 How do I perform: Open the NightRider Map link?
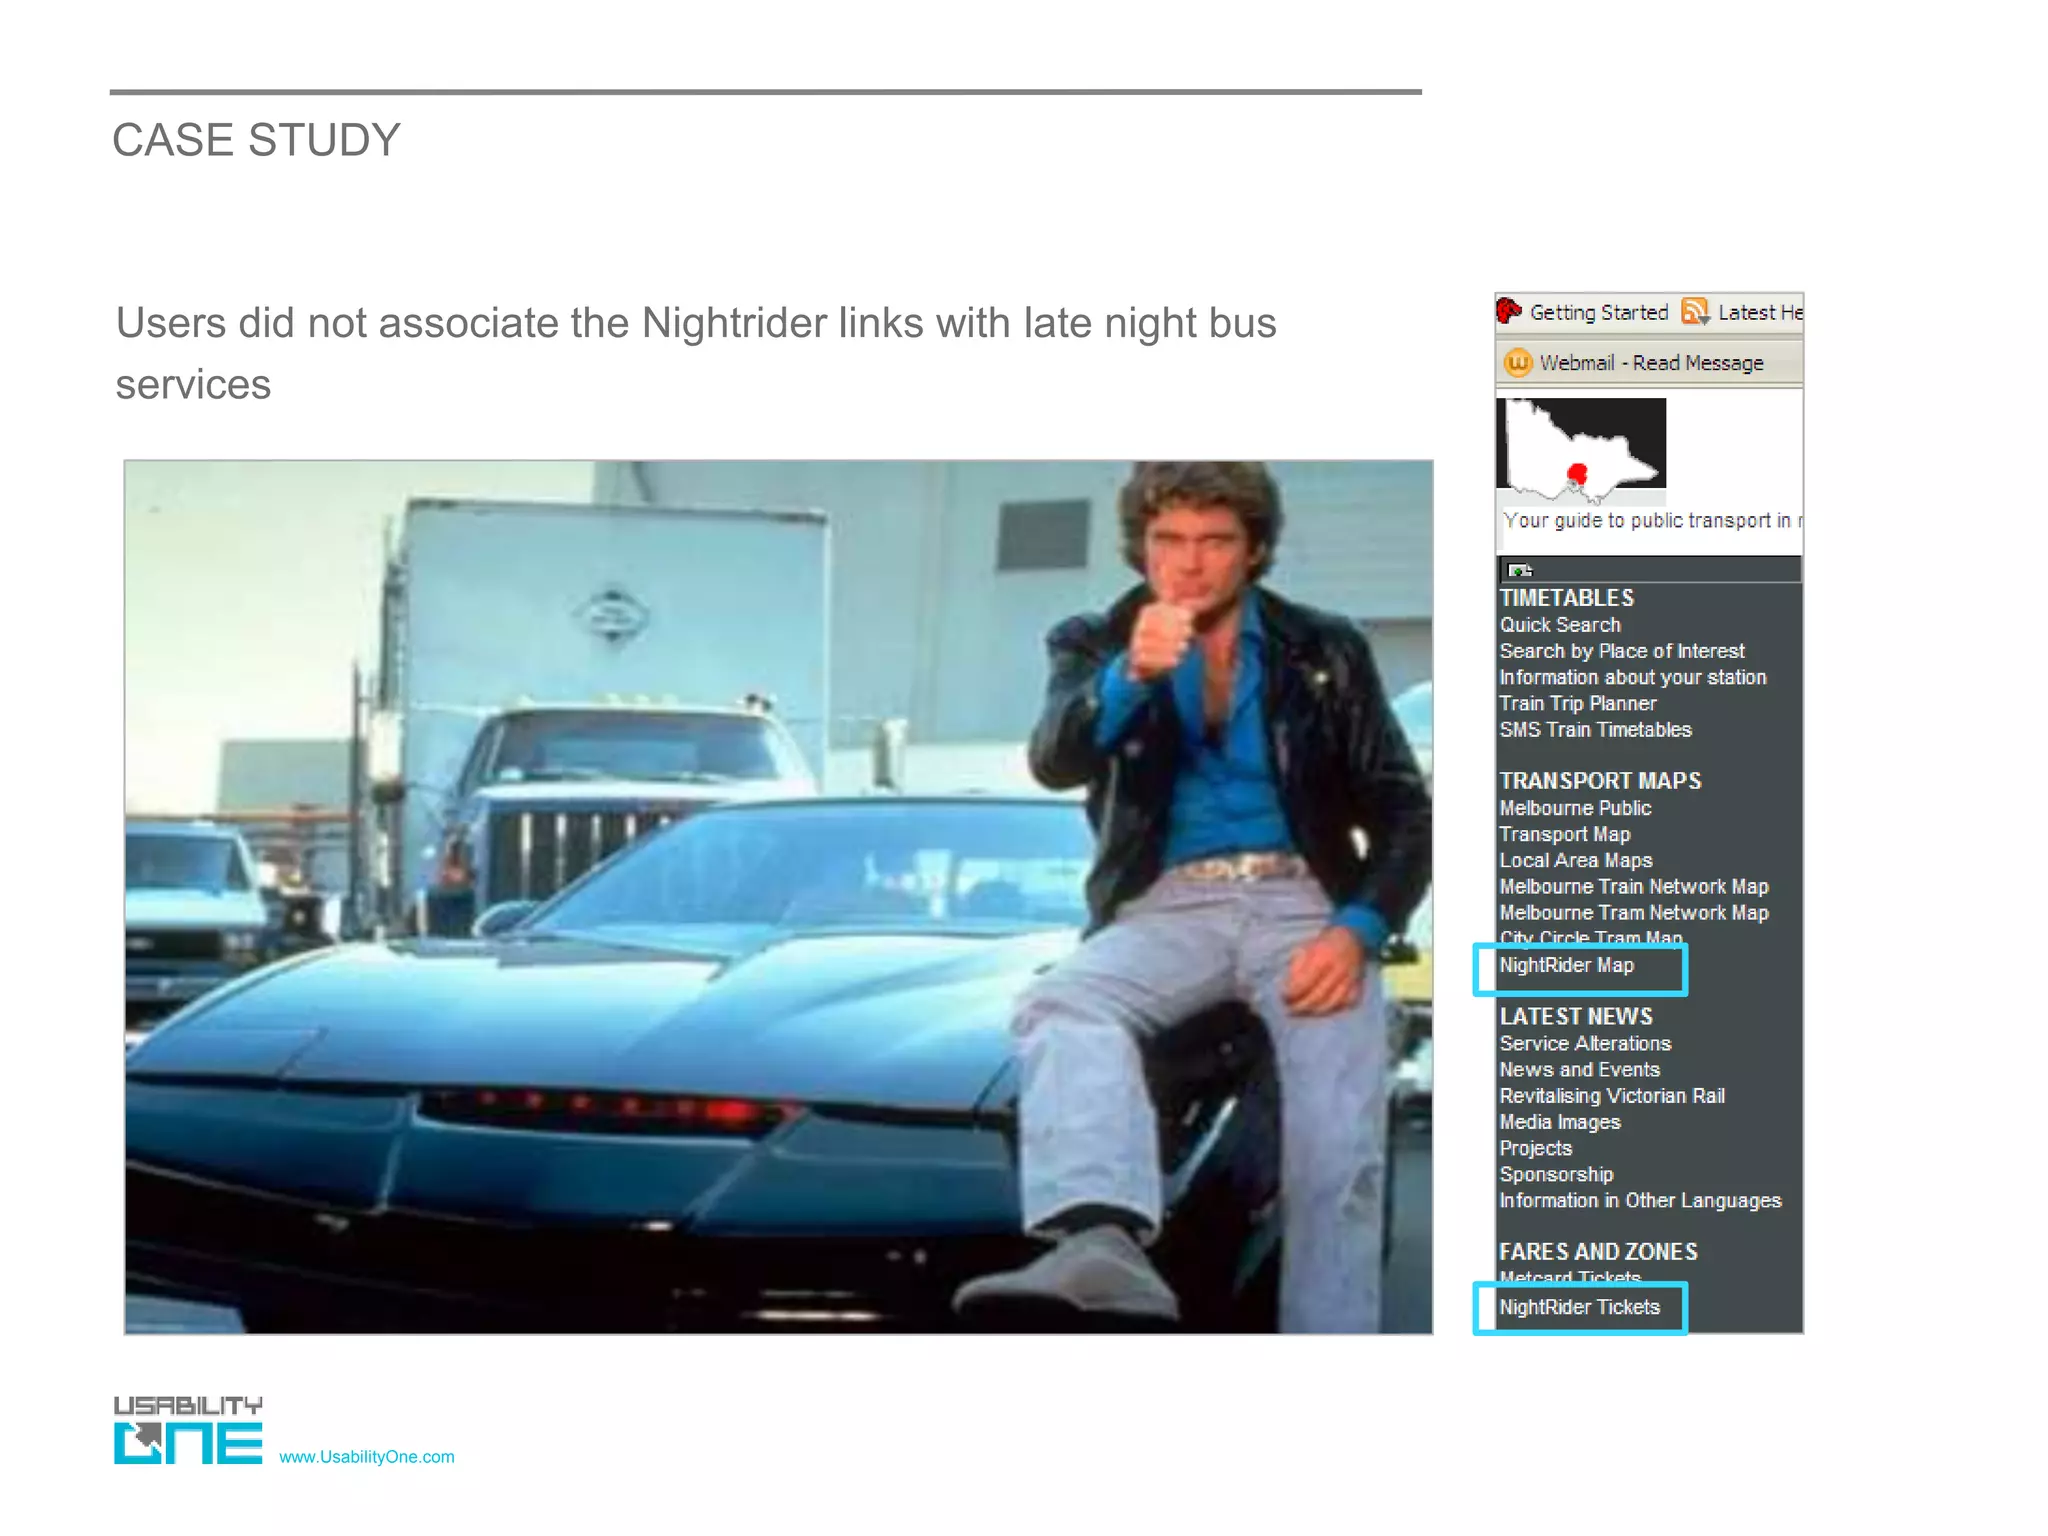(1566, 965)
